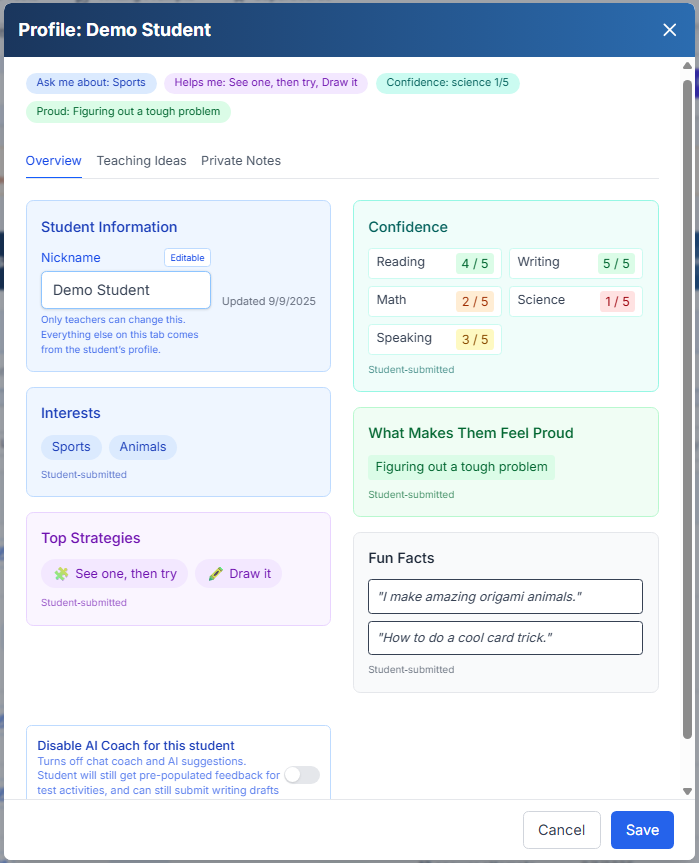This screenshot has width=699, height=863.
Task: Close the profile dialog with X icon
Action: [x=670, y=30]
